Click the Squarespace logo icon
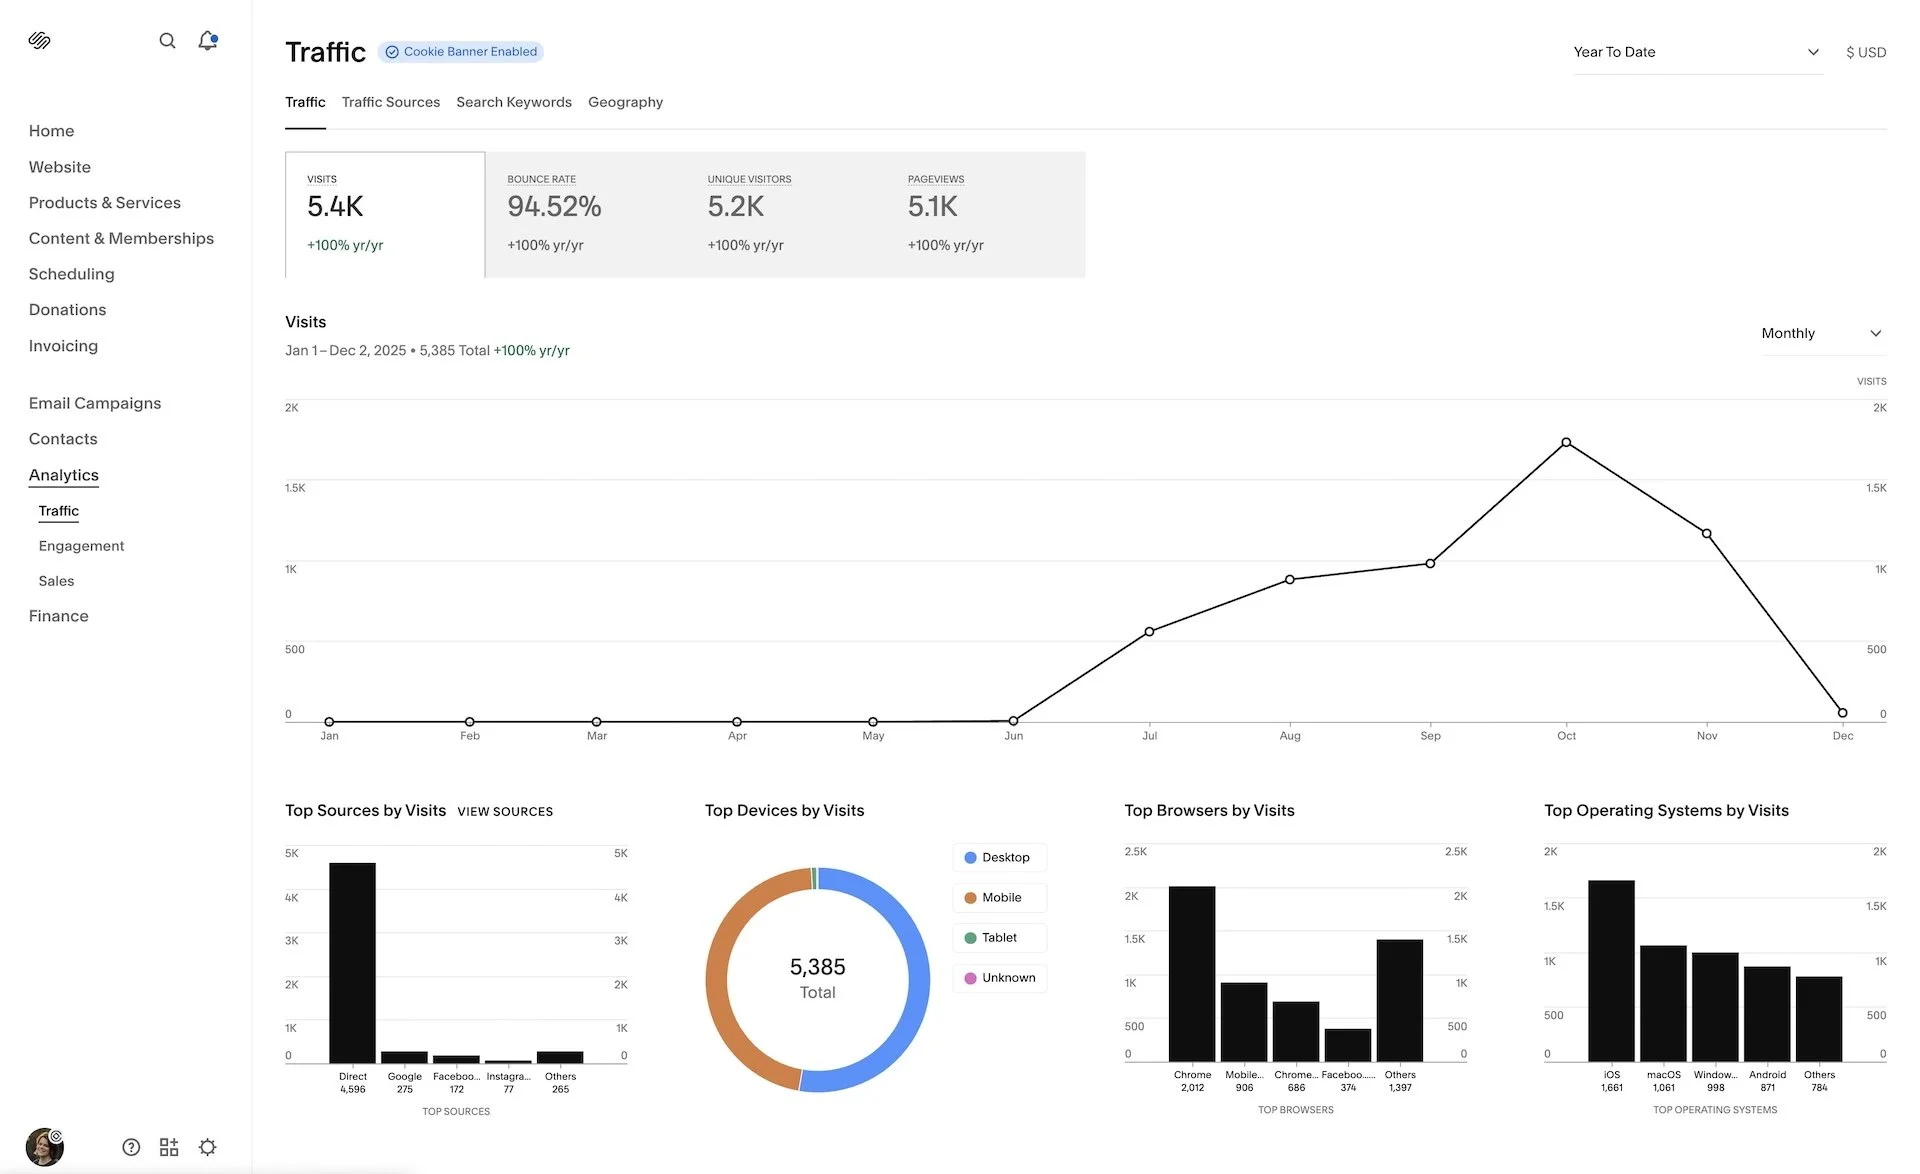 coord(39,40)
